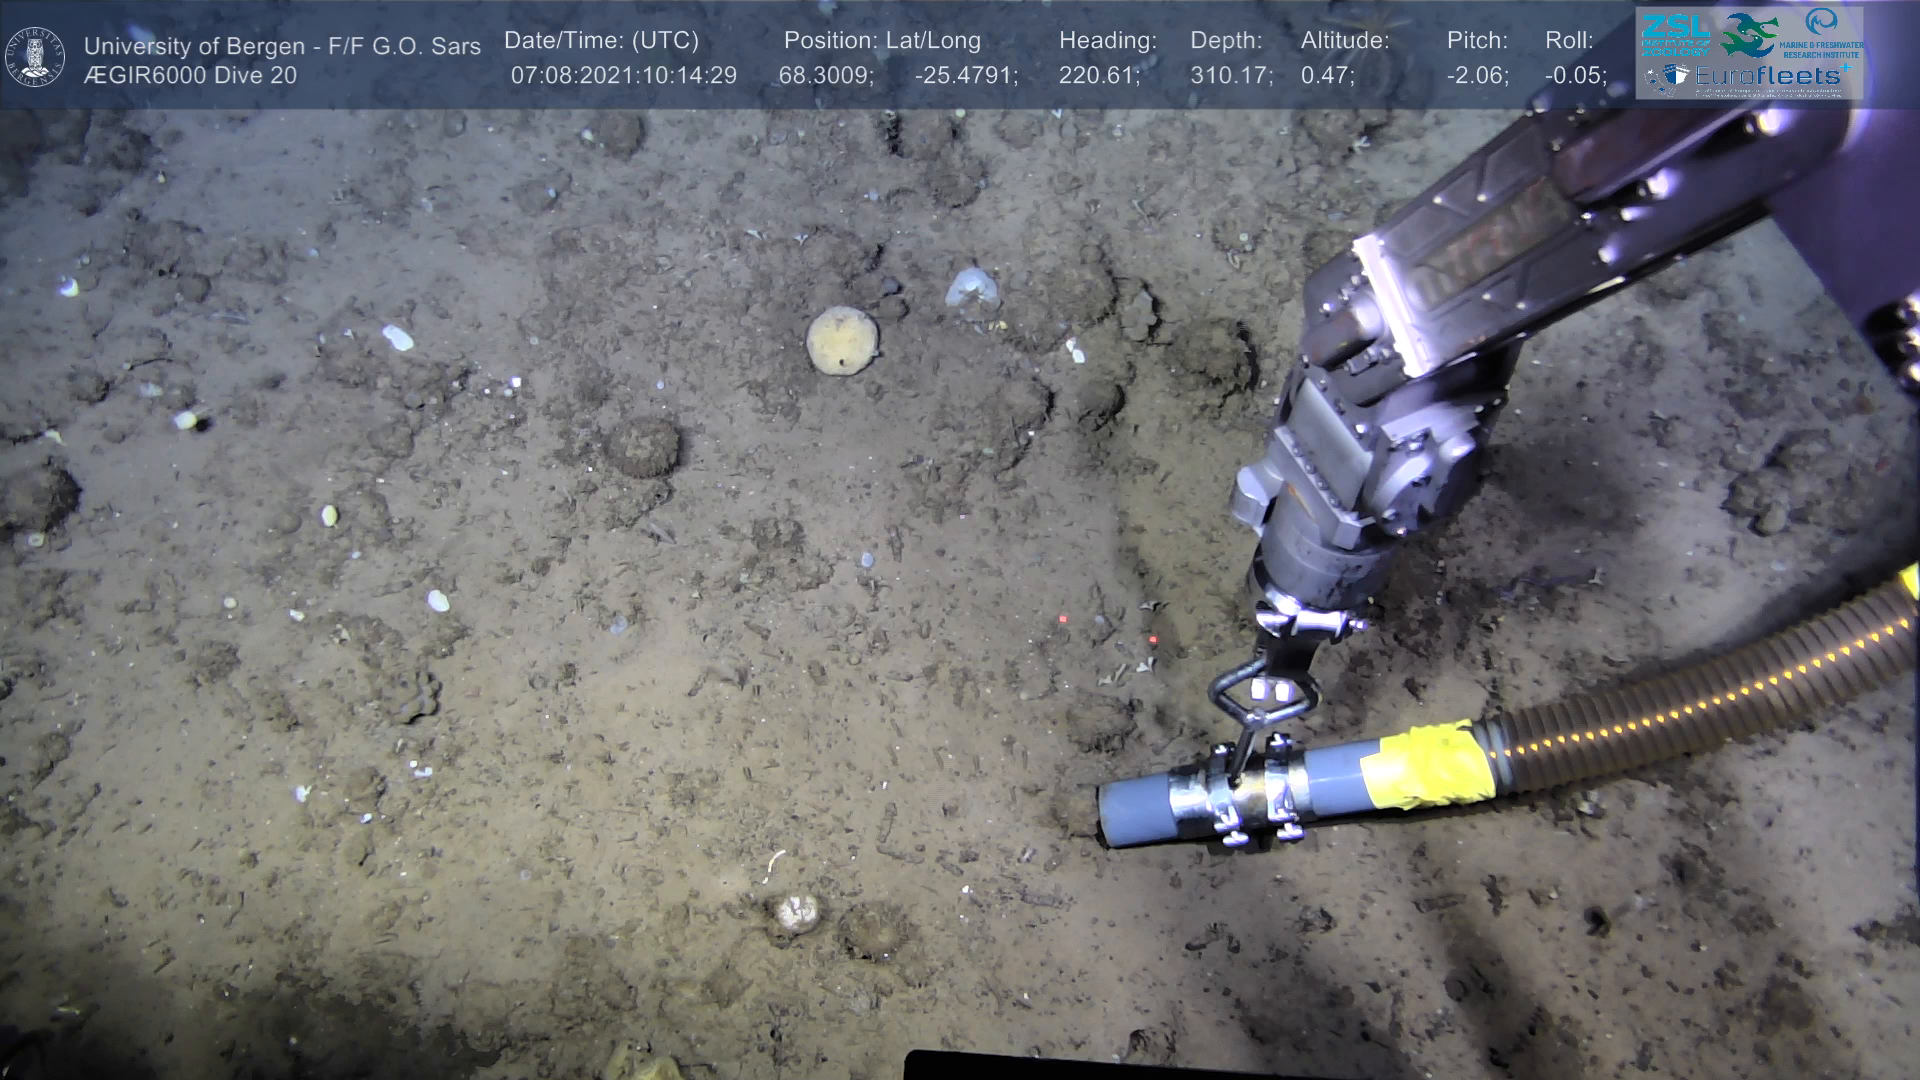Image resolution: width=1920 pixels, height=1080 pixels.
Task: Click the pitch value -2.06
Action: tap(1477, 76)
